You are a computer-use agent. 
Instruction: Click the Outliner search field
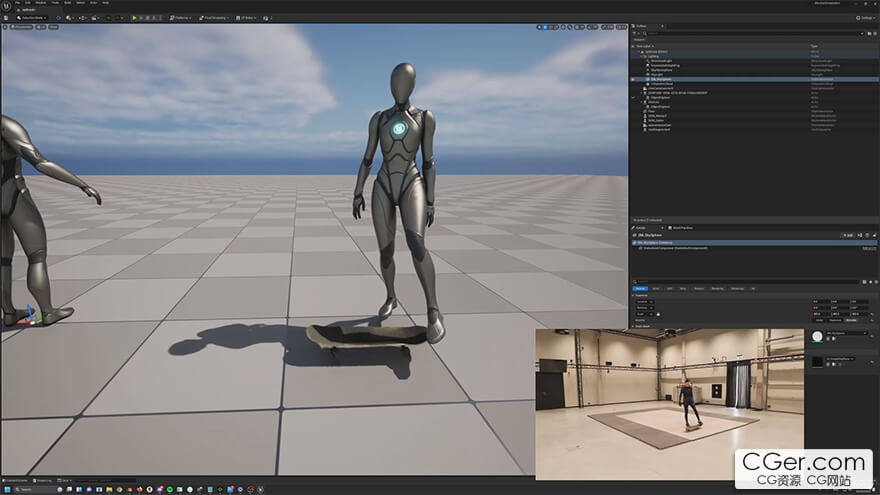point(753,34)
